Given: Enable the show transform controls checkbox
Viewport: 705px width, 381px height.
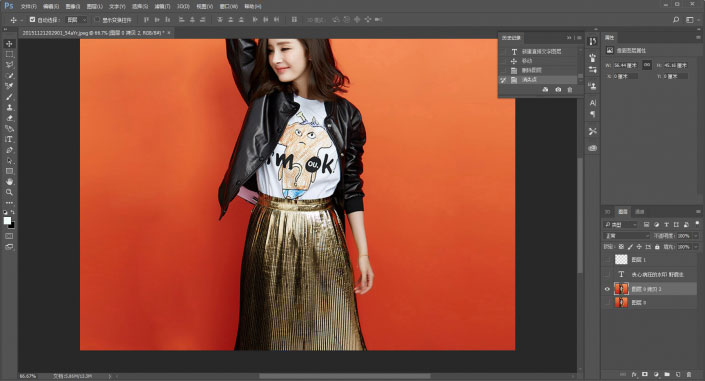Looking at the screenshot, I should click(97, 20).
